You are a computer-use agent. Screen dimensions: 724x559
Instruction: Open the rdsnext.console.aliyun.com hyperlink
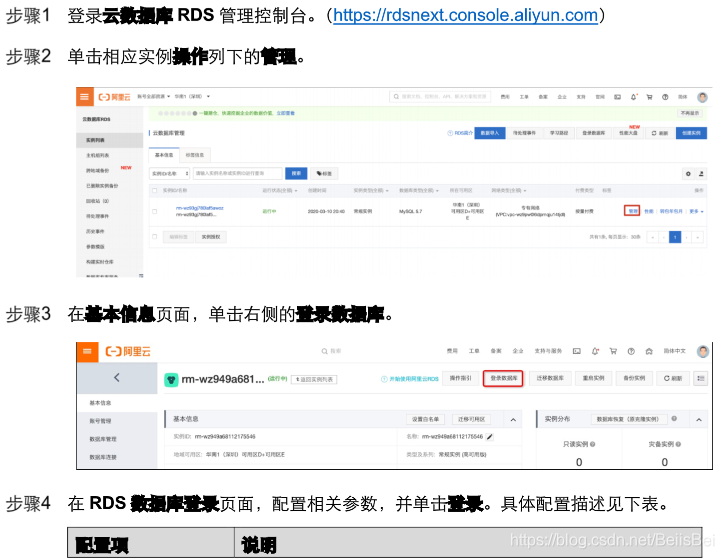[x=465, y=16]
